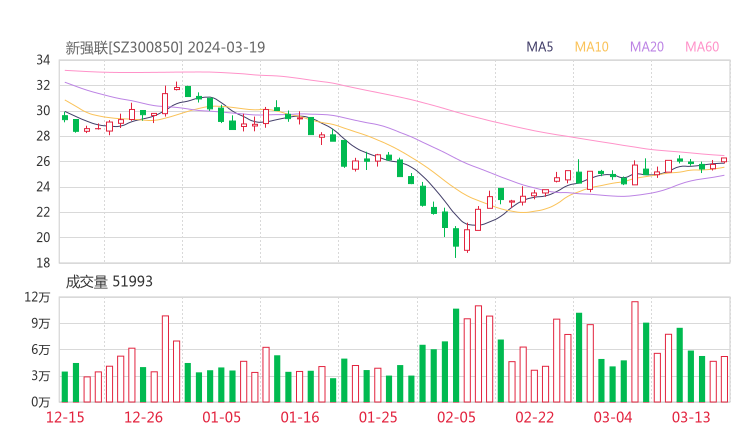Click the price axis value 34

pyautogui.click(x=43, y=60)
